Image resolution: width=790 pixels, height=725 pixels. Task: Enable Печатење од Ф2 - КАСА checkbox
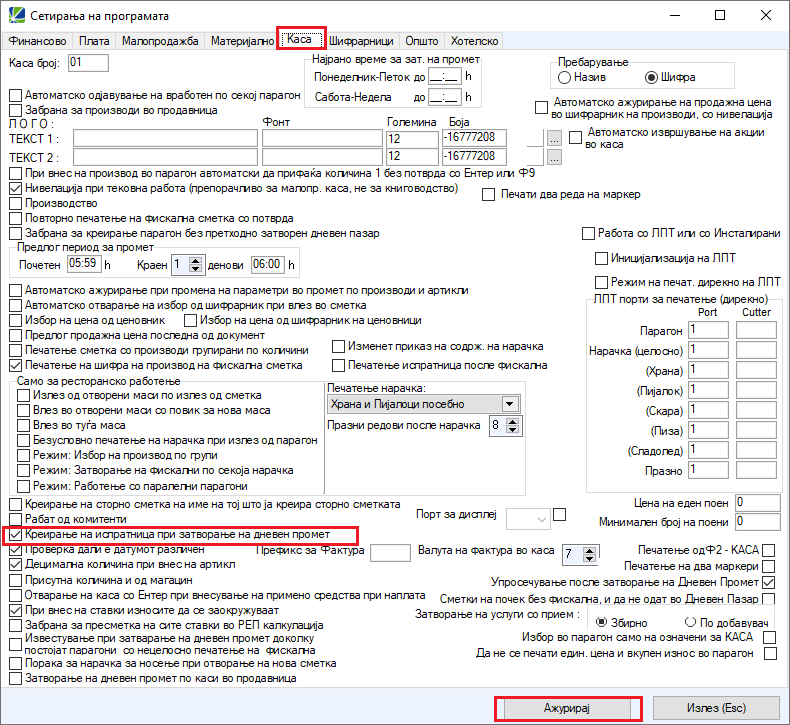point(769,550)
